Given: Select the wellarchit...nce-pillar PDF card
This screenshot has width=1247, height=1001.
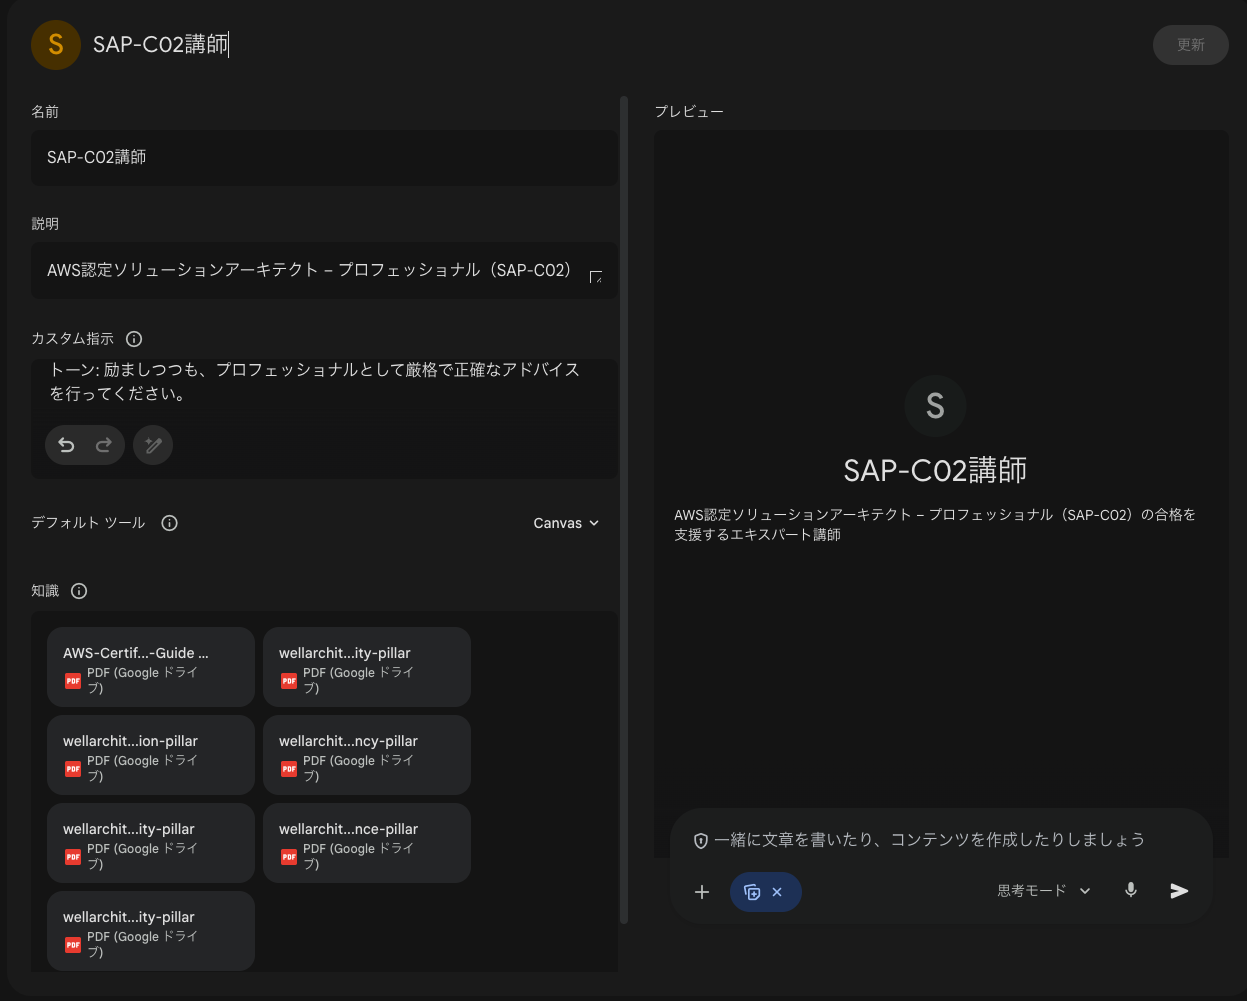Looking at the screenshot, I should 366,842.
